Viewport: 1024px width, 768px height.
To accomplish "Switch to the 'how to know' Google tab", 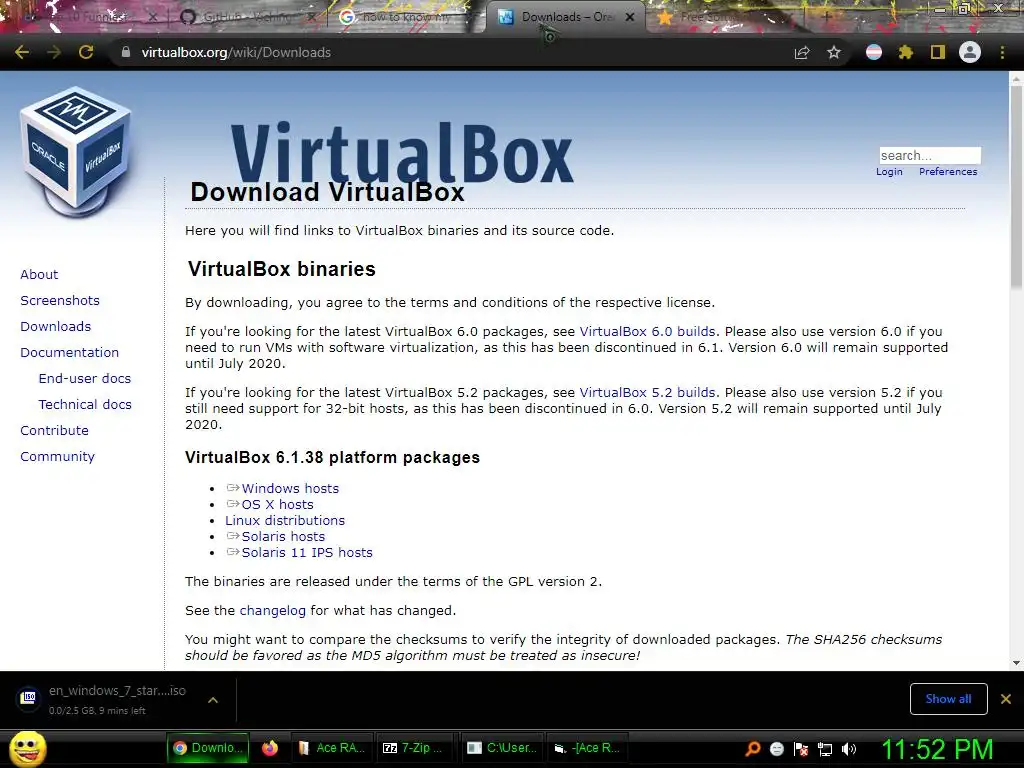I will point(405,17).
